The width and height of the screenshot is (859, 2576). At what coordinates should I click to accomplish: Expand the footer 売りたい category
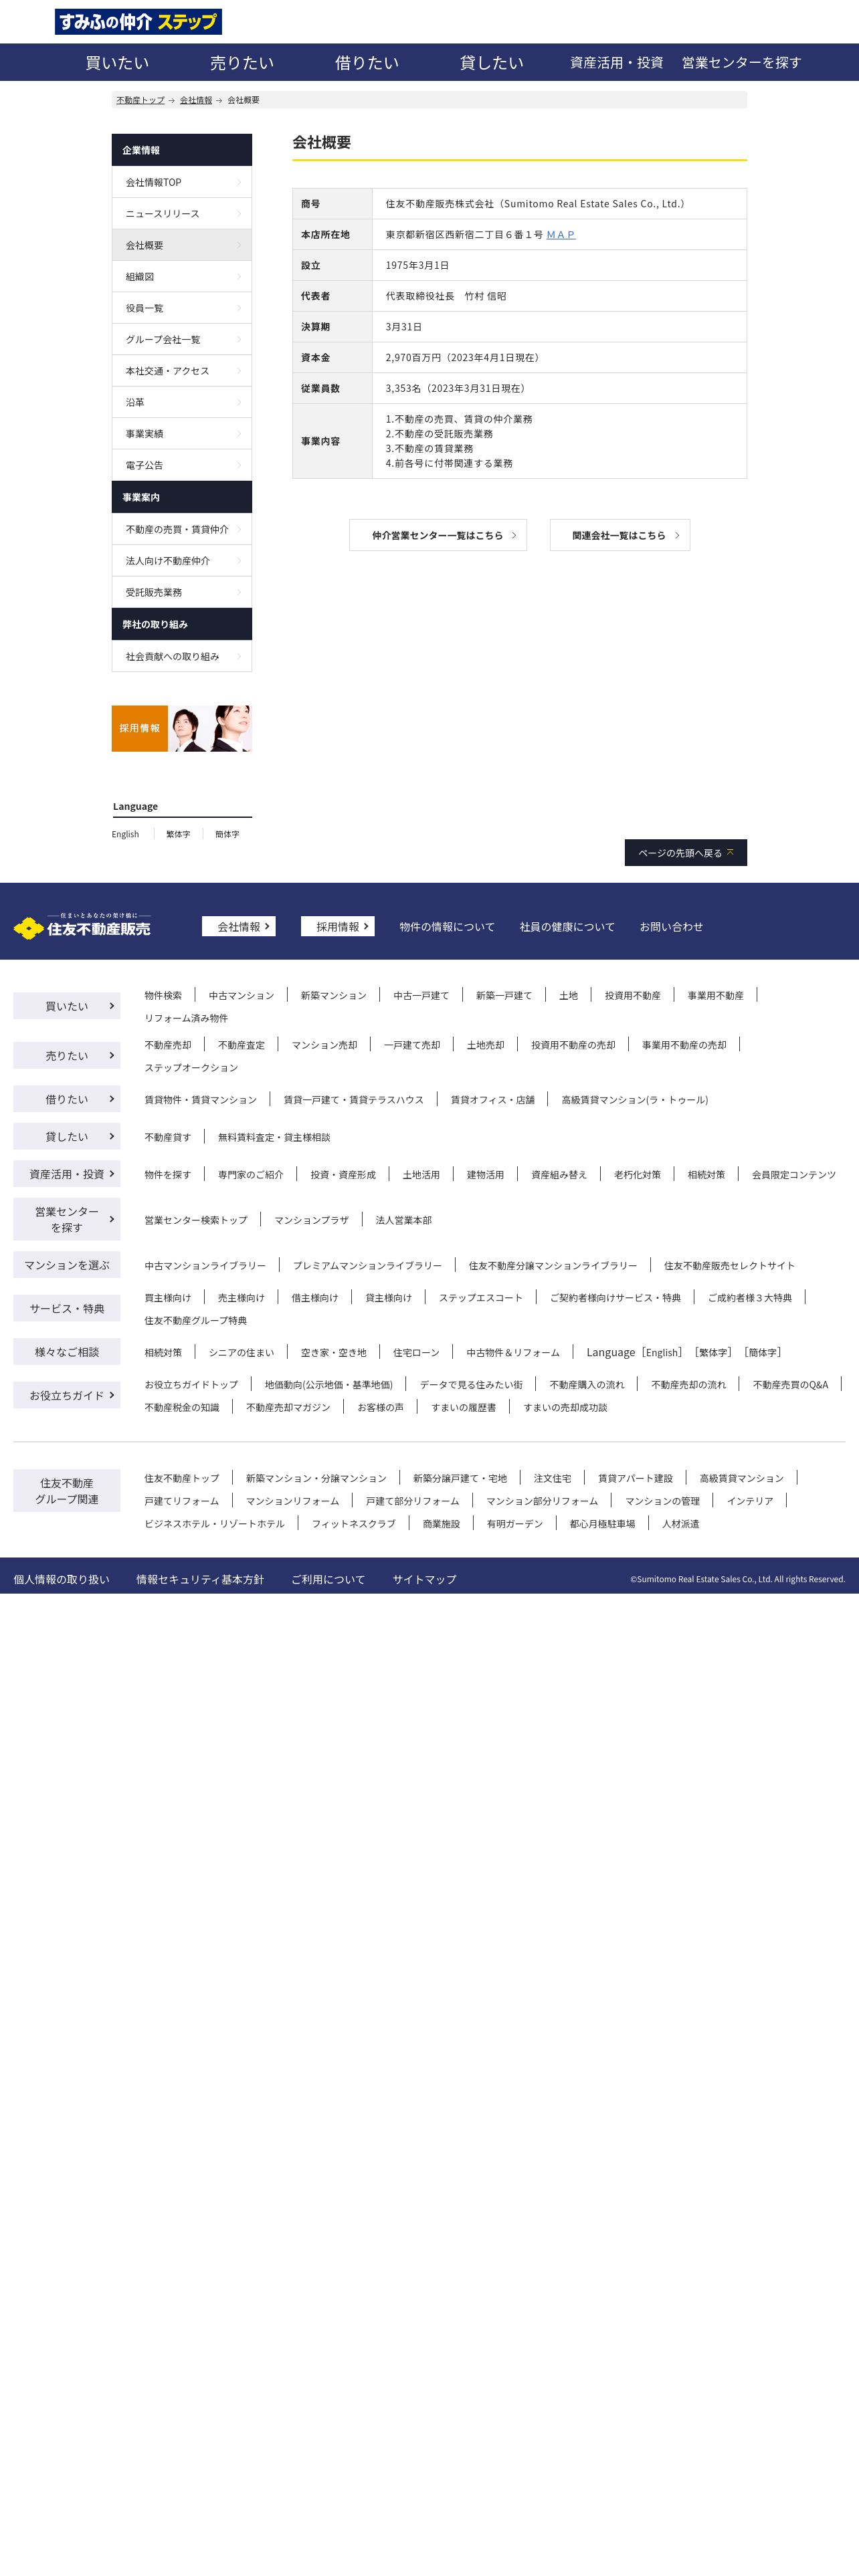(x=67, y=1055)
